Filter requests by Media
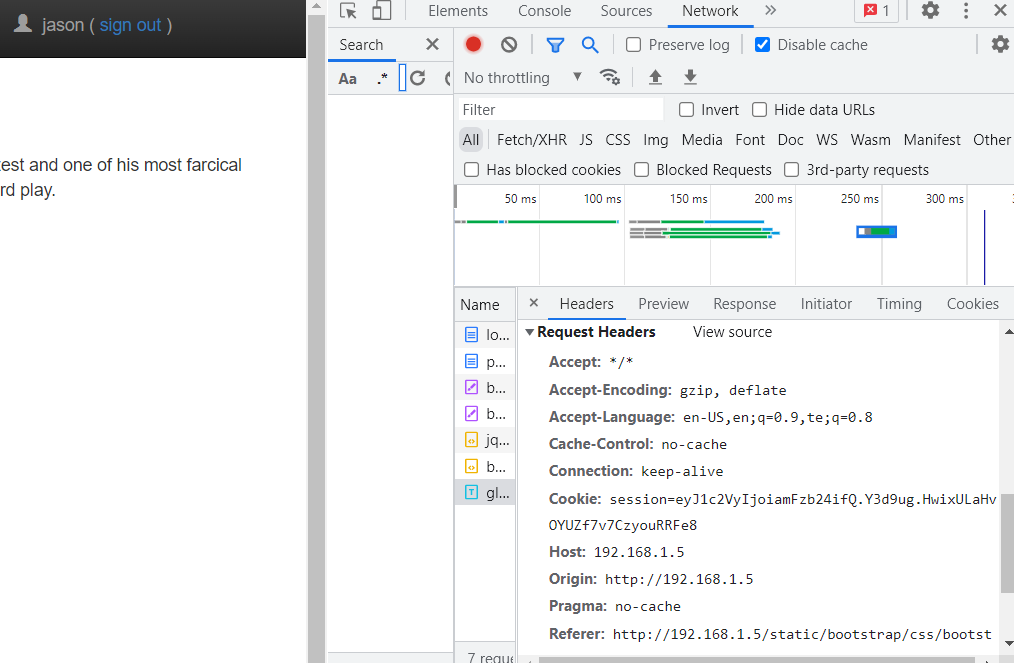The height and width of the screenshot is (663, 1014). 702,140
